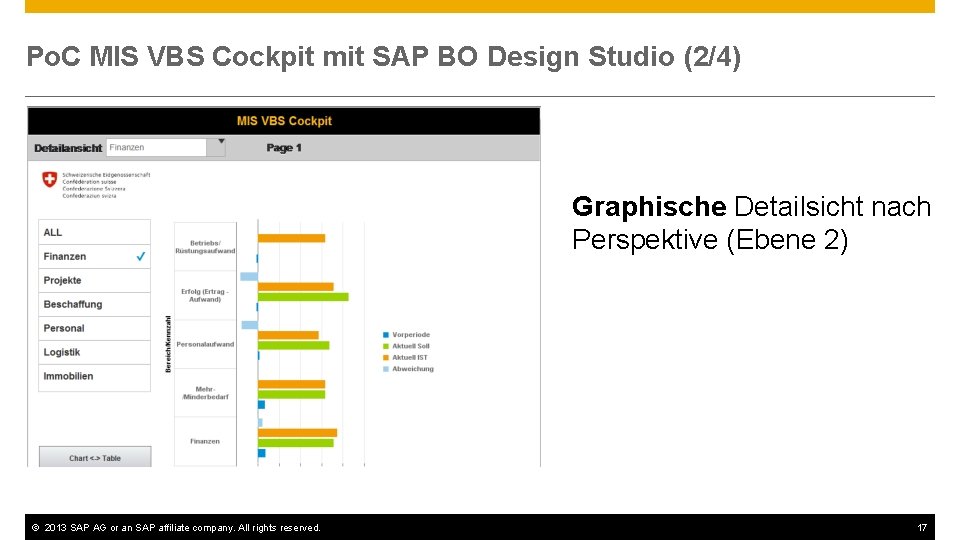Click the orange bar for Betriebs-/Rüstungsaufwand
The image size is (960, 540).
coord(291,238)
